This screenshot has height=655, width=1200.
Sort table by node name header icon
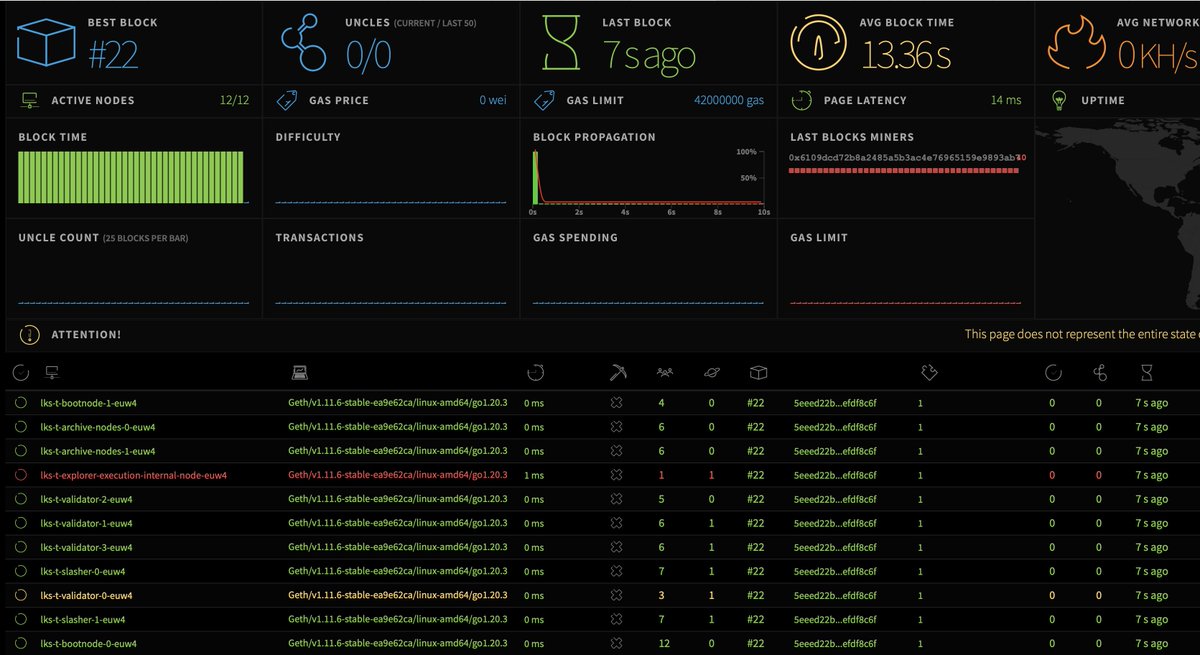point(52,373)
